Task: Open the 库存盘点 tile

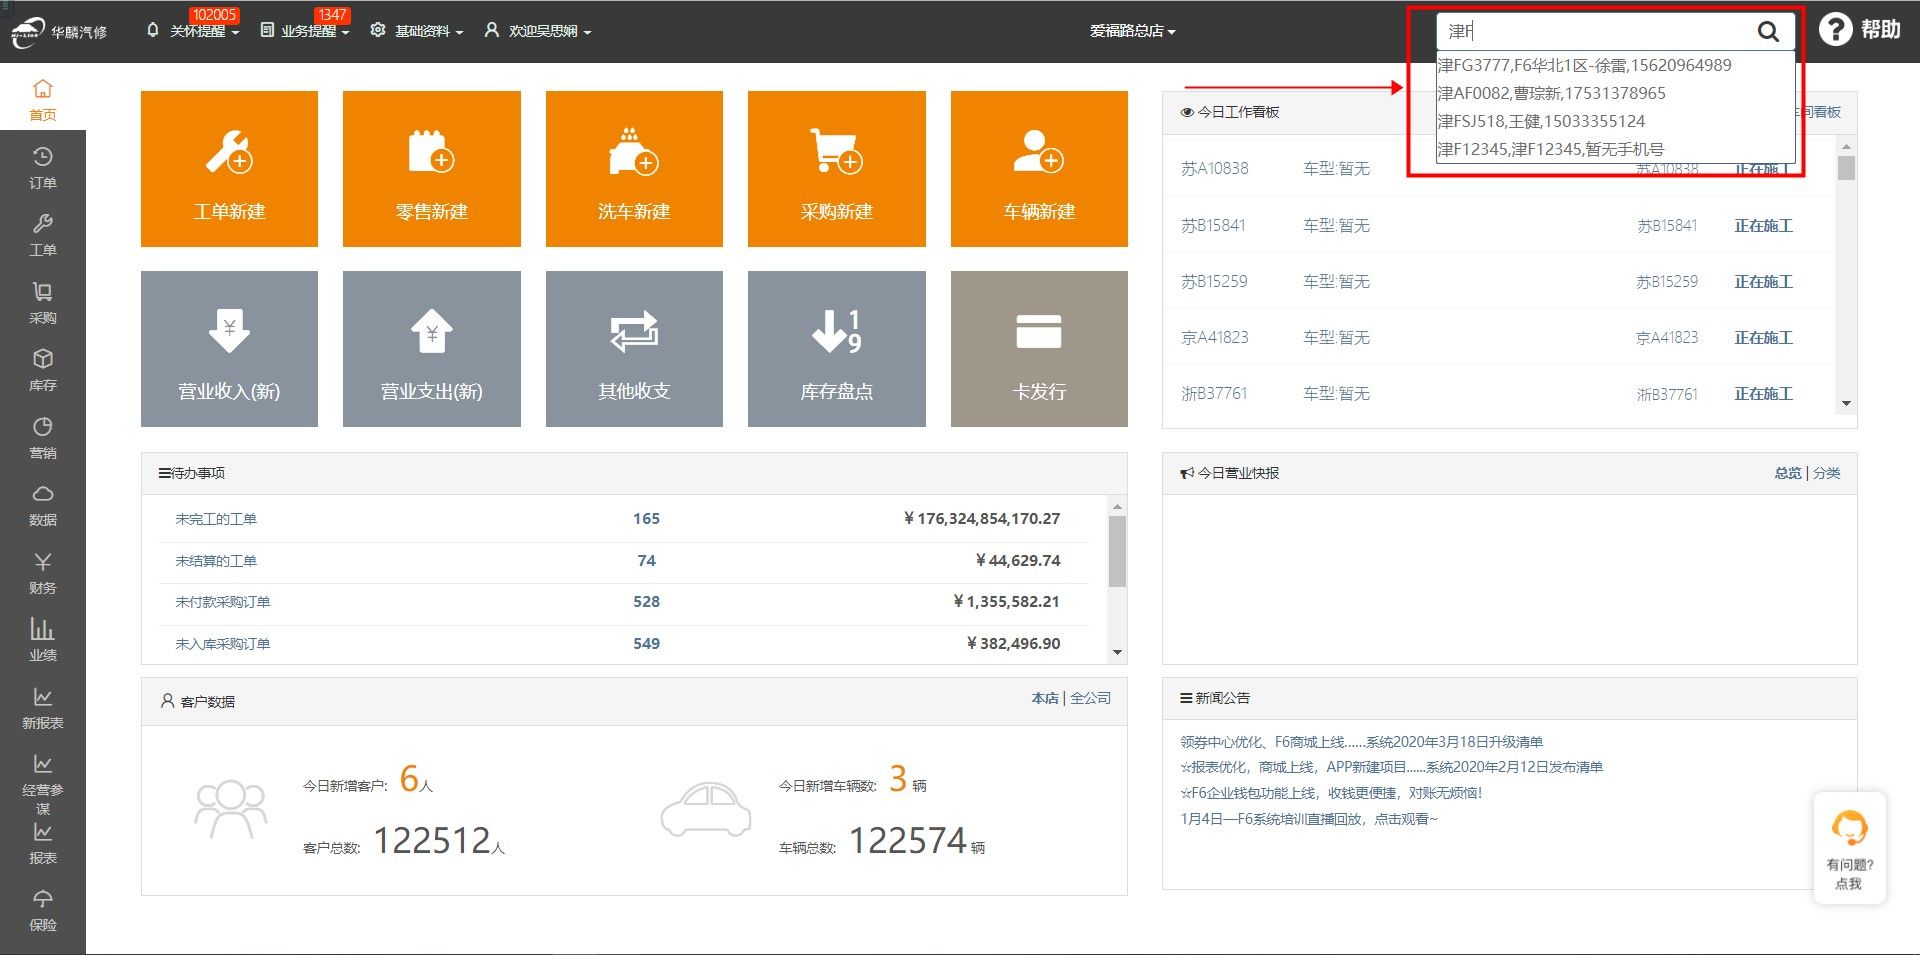Action: click(837, 349)
